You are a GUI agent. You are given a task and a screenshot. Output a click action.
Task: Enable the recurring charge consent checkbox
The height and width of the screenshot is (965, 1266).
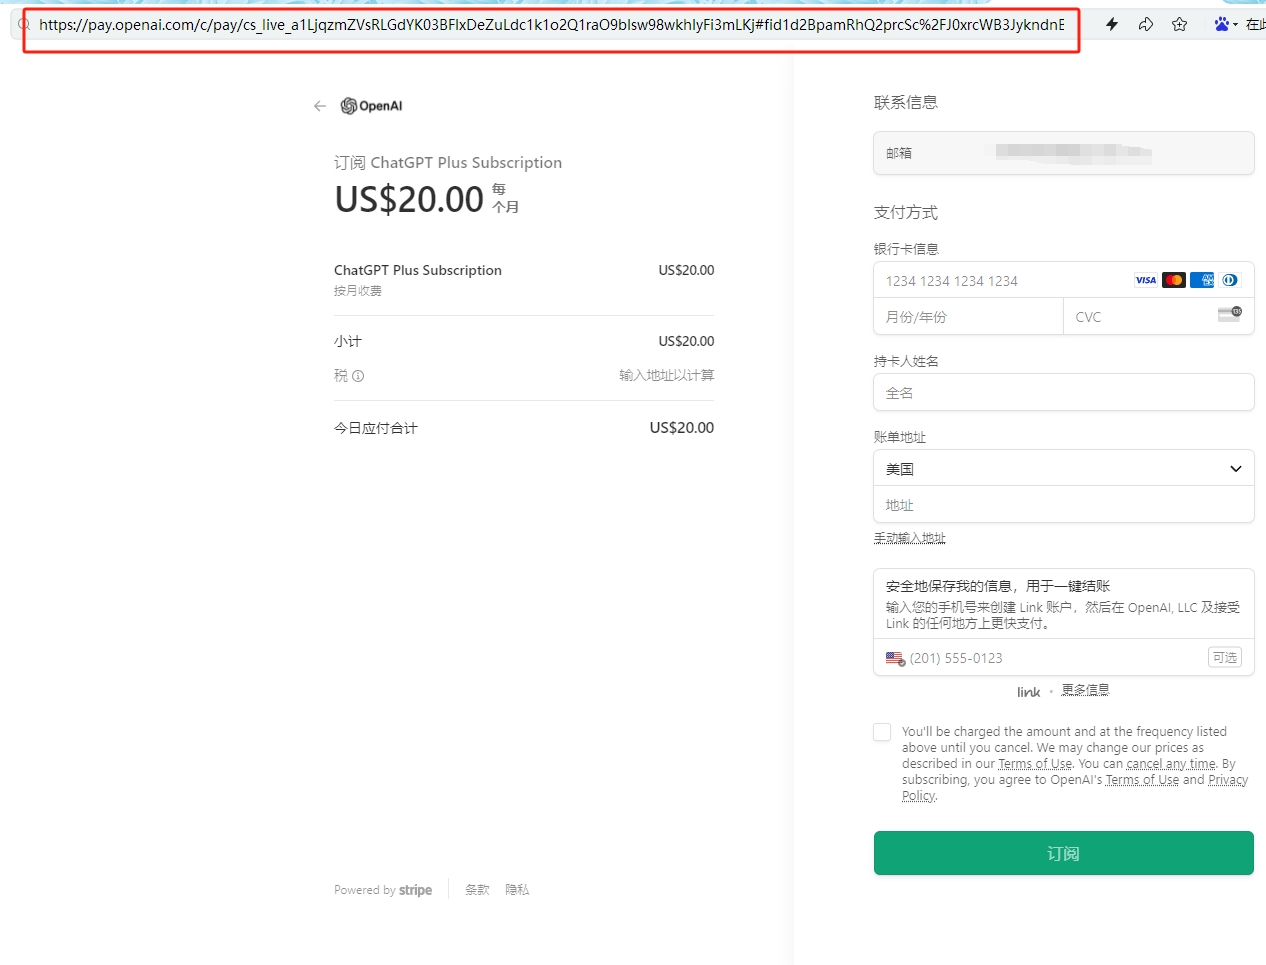coord(881,732)
